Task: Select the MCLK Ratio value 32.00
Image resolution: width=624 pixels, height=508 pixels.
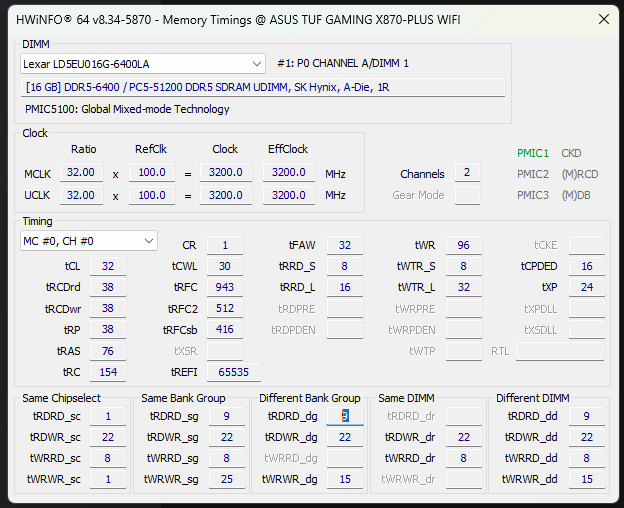Action: pos(81,172)
